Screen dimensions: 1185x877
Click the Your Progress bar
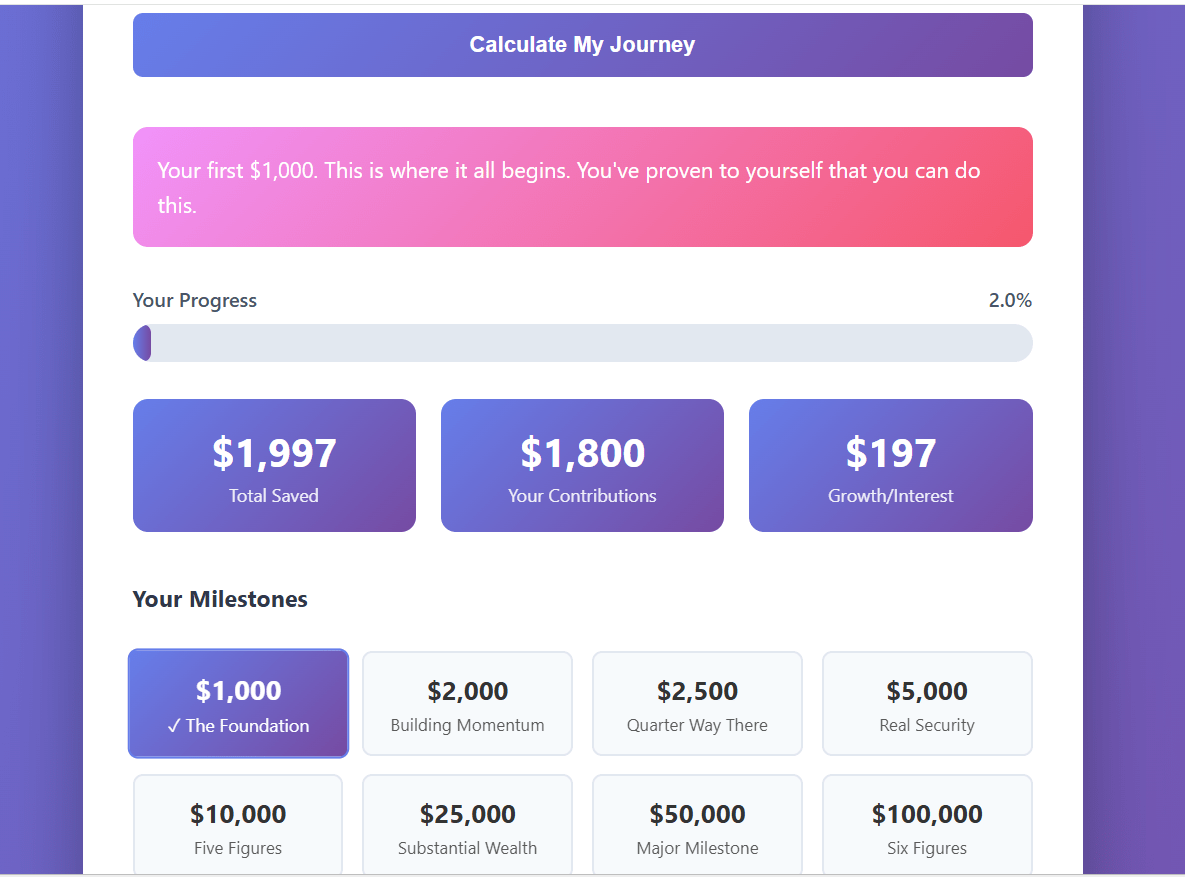click(582, 343)
